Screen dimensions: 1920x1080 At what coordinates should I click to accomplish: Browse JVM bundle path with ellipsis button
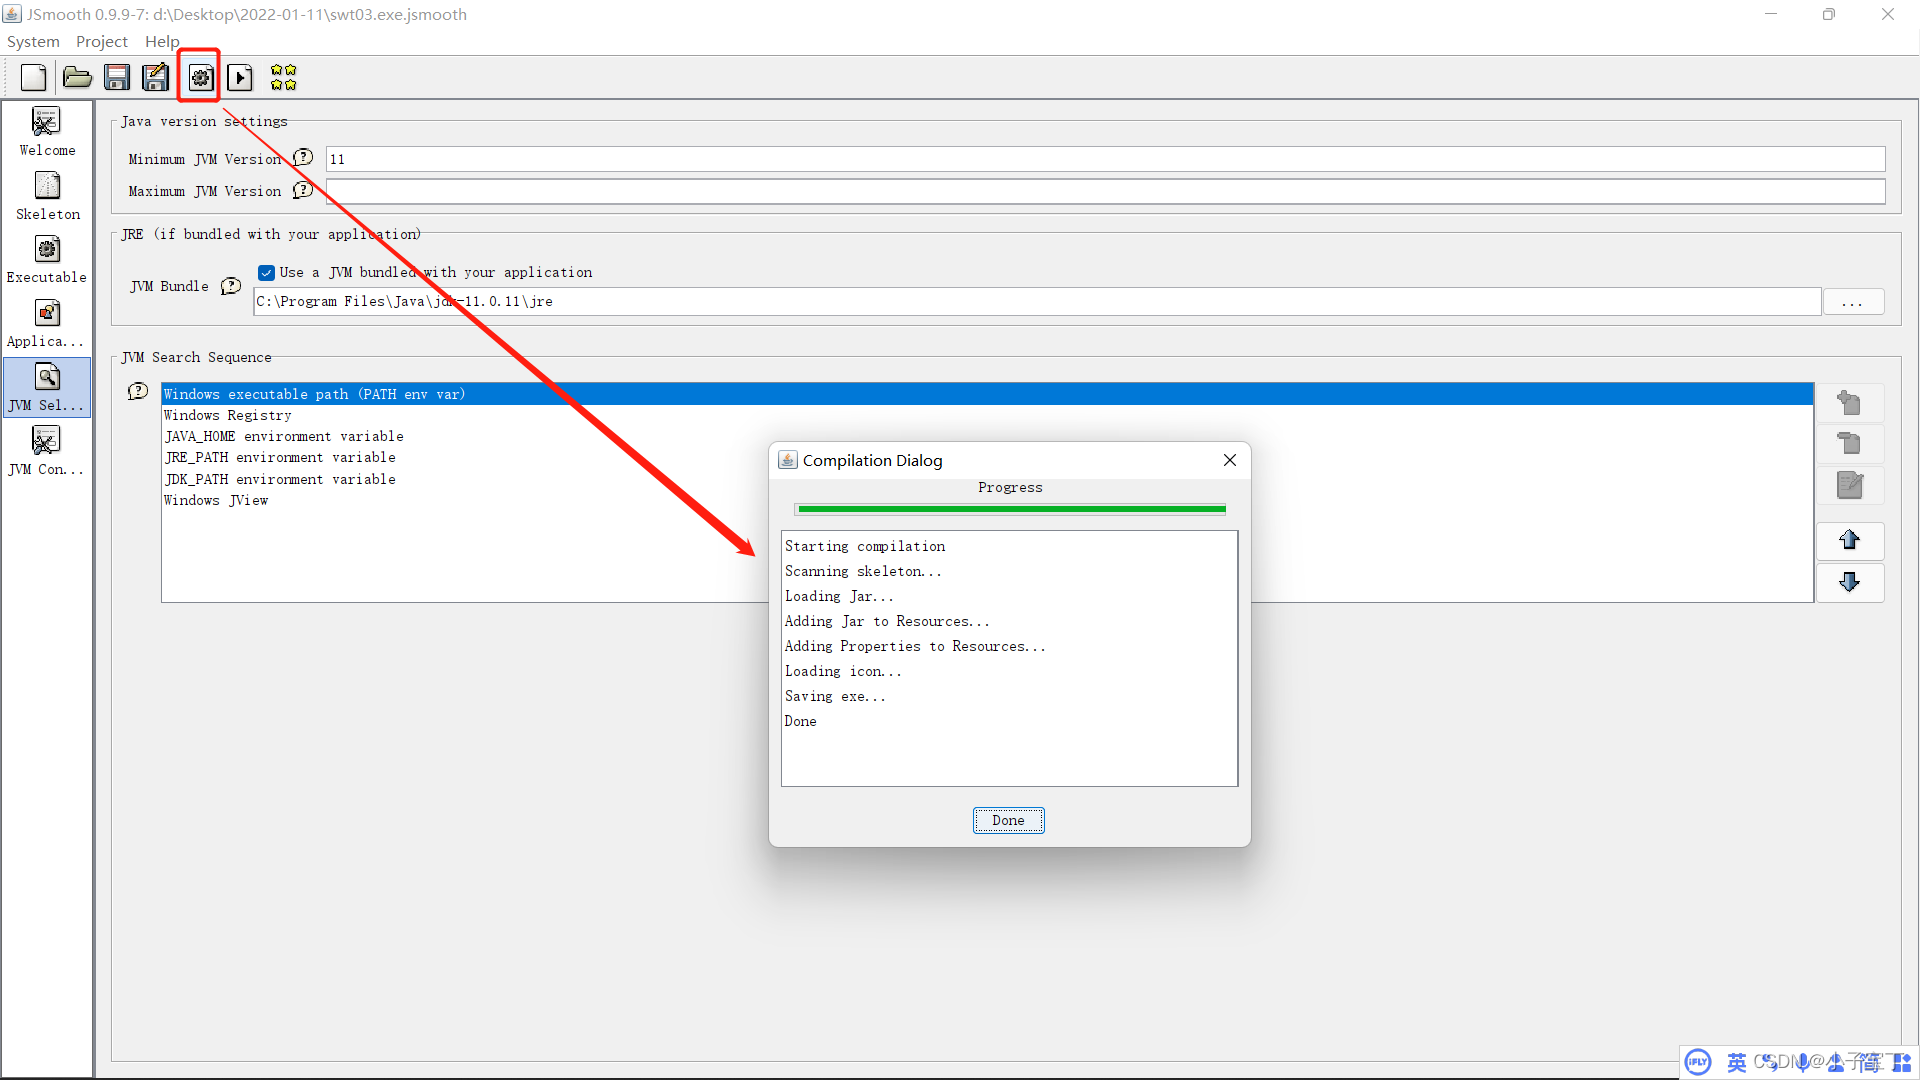(1852, 302)
